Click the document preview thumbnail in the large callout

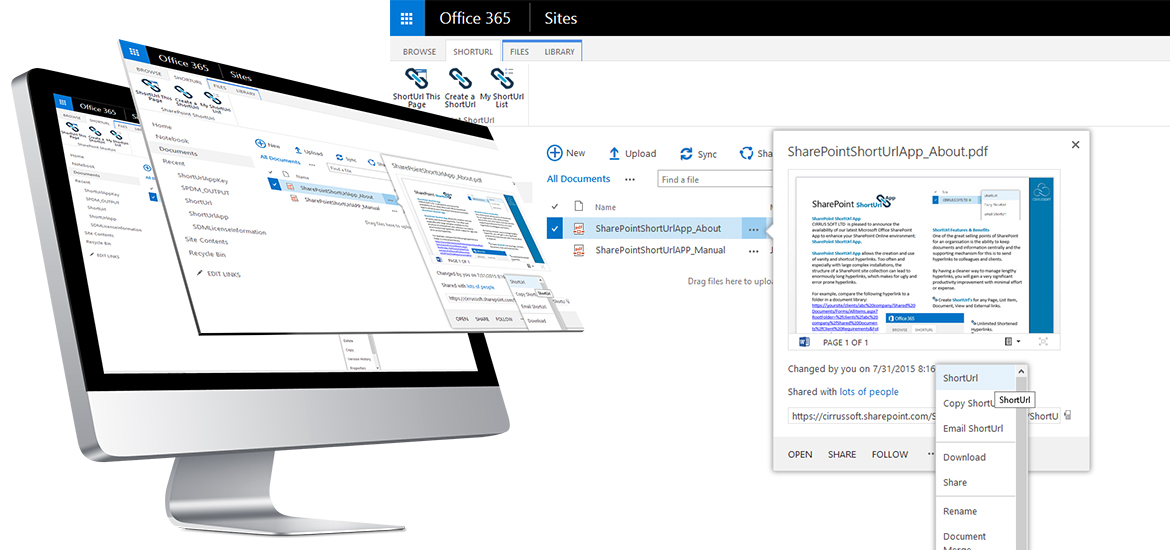(924, 255)
